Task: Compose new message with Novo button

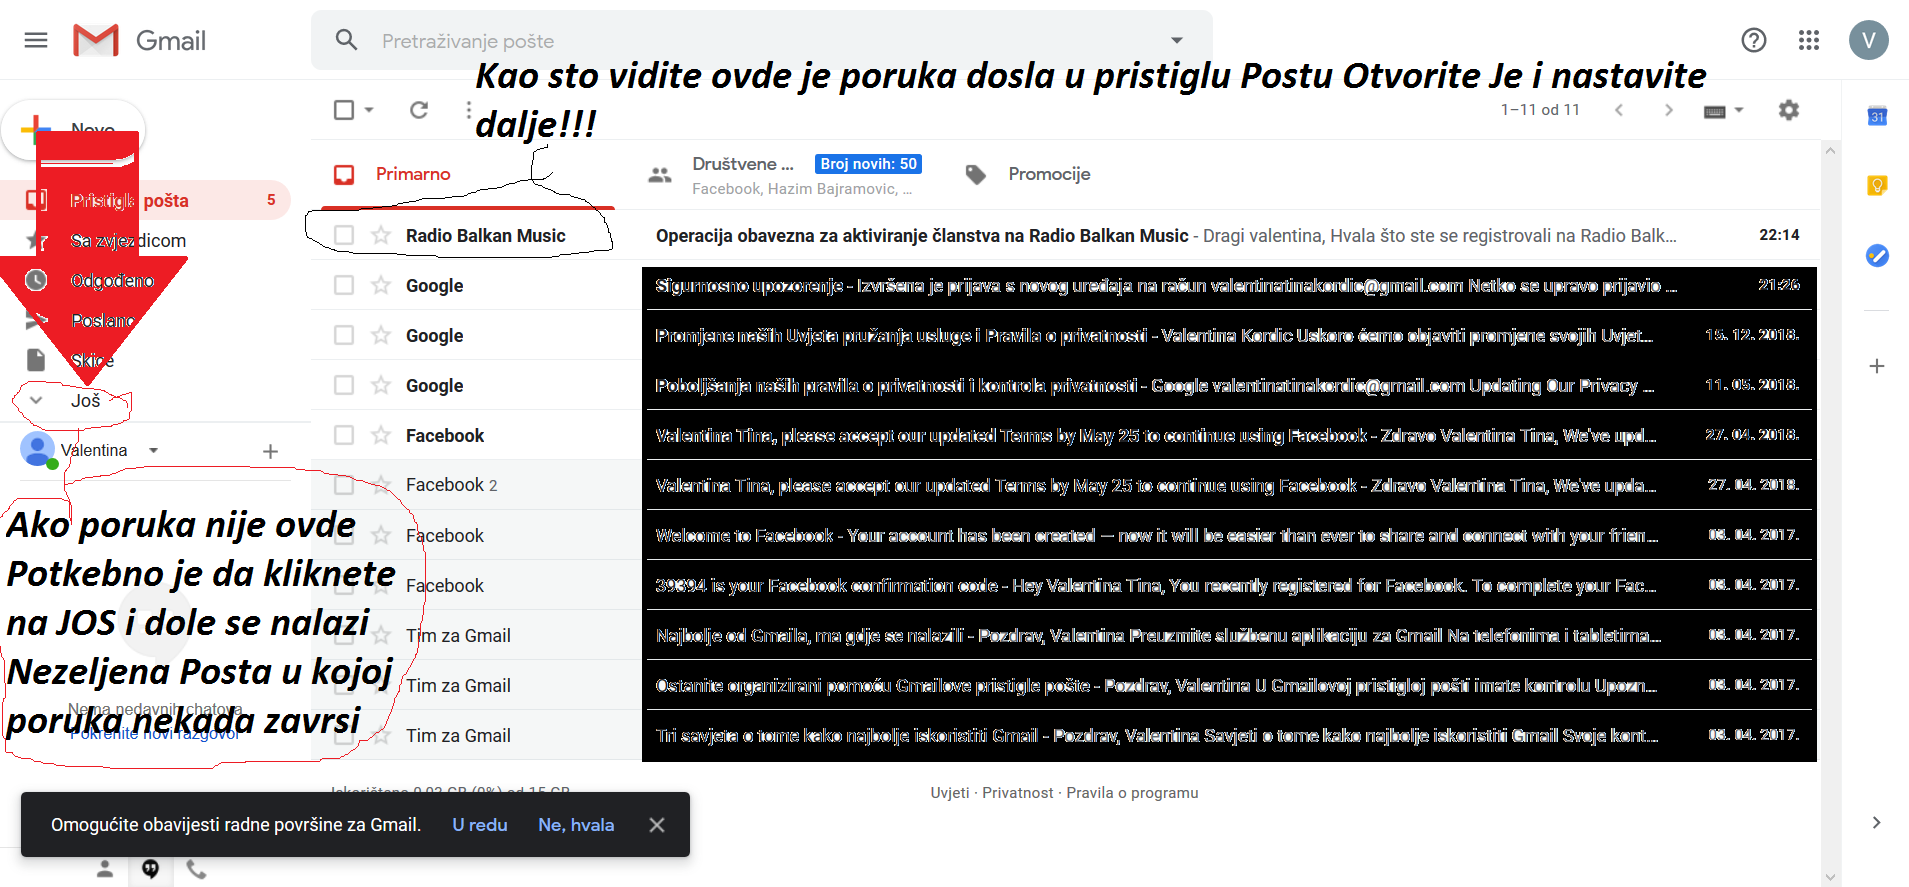Action: click(74, 130)
